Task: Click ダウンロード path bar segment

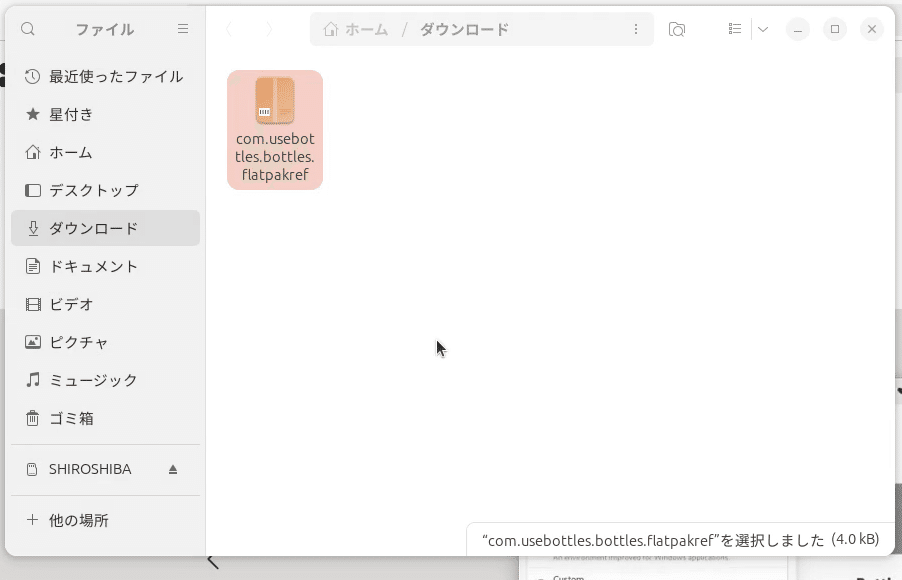Action: pyautogui.click(x=464, y=29)
